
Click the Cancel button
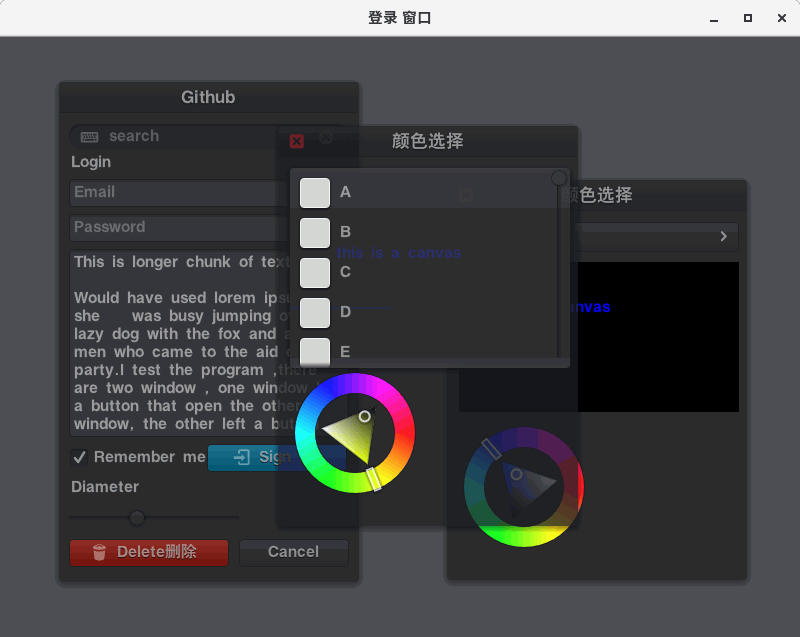[x=294, y=552]
